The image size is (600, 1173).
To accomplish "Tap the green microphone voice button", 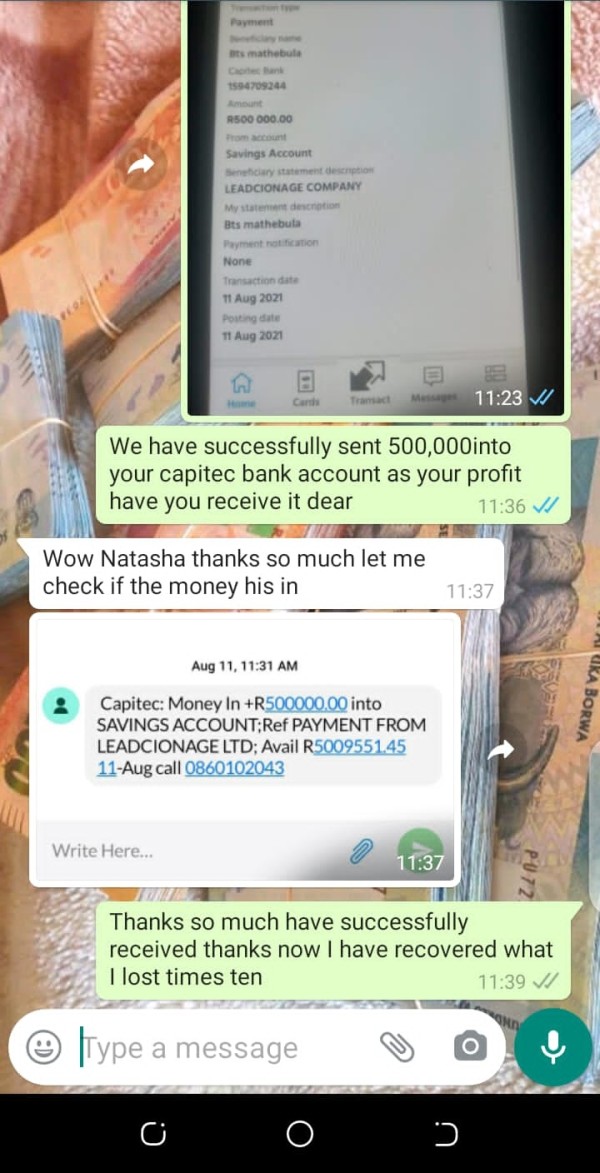I will point(553,1047).
